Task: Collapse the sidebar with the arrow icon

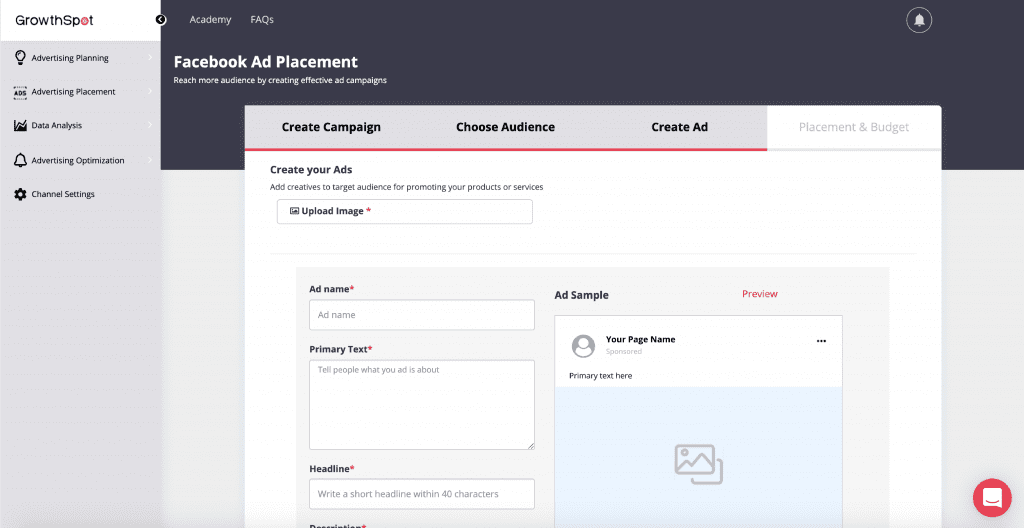Action: (x=161, y=20)
